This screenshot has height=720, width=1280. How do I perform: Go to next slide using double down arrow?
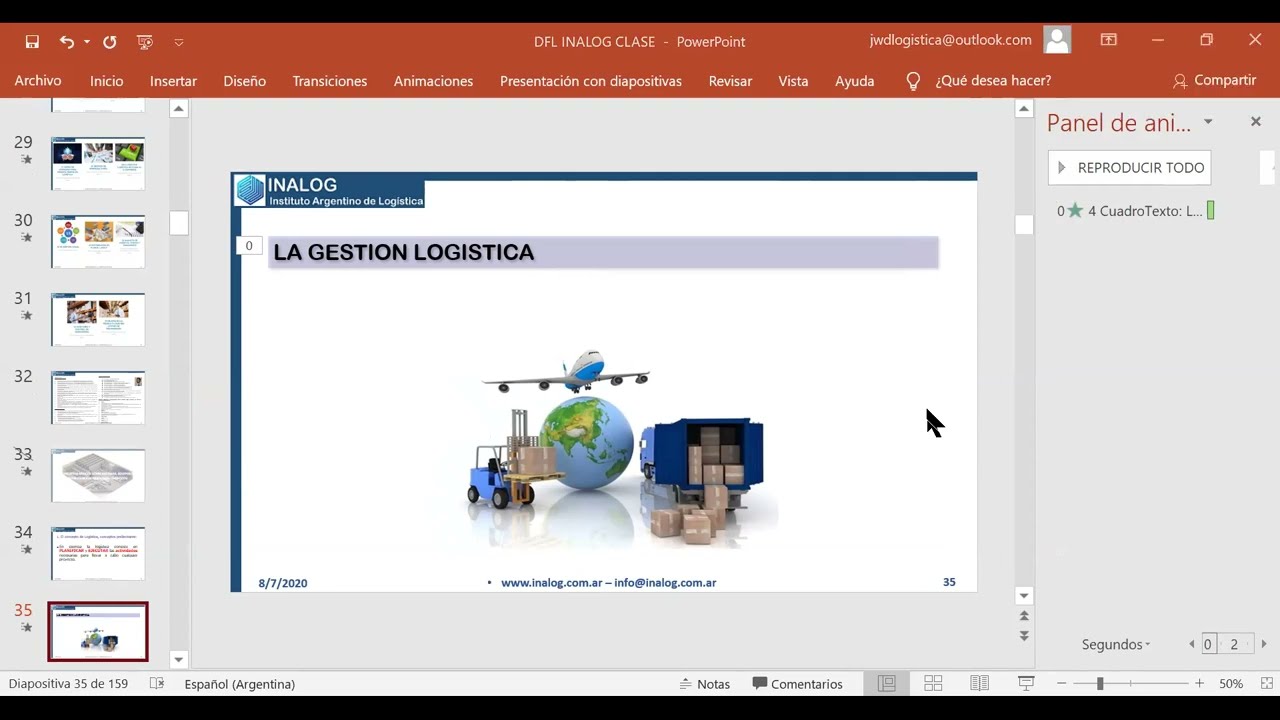(x=1024, y=636)
